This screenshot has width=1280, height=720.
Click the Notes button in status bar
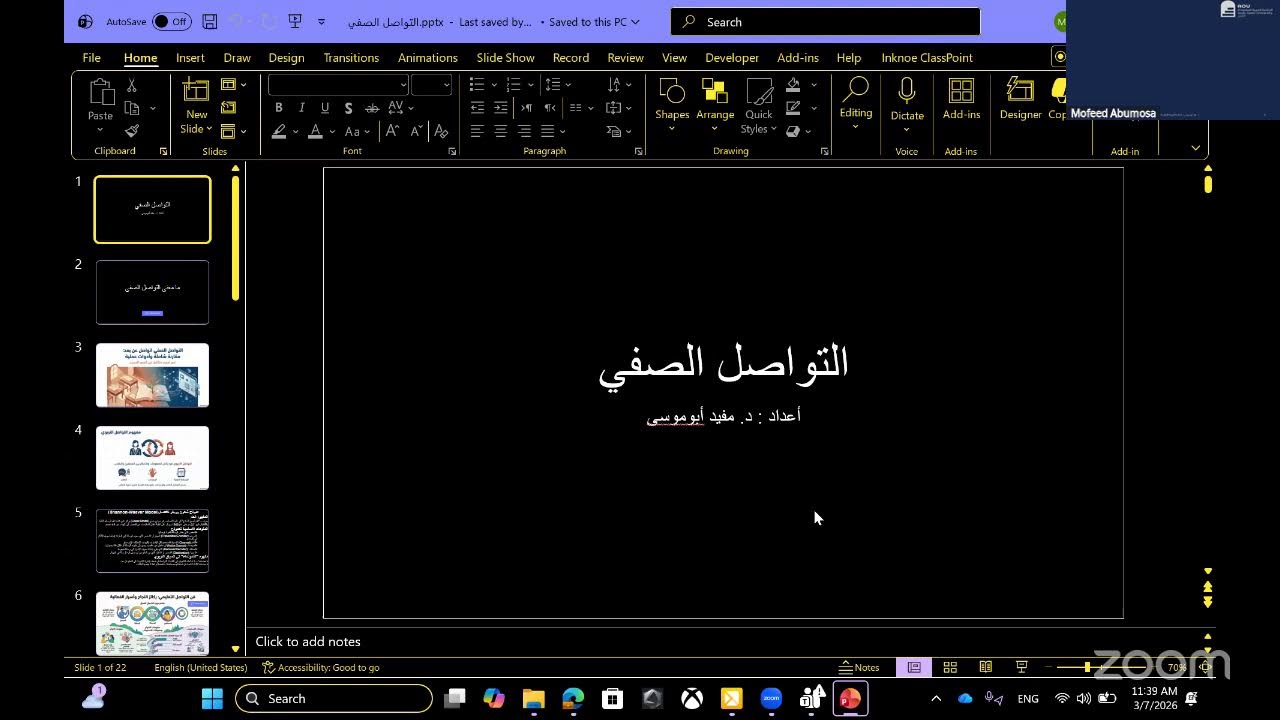[x=859, y=667]
